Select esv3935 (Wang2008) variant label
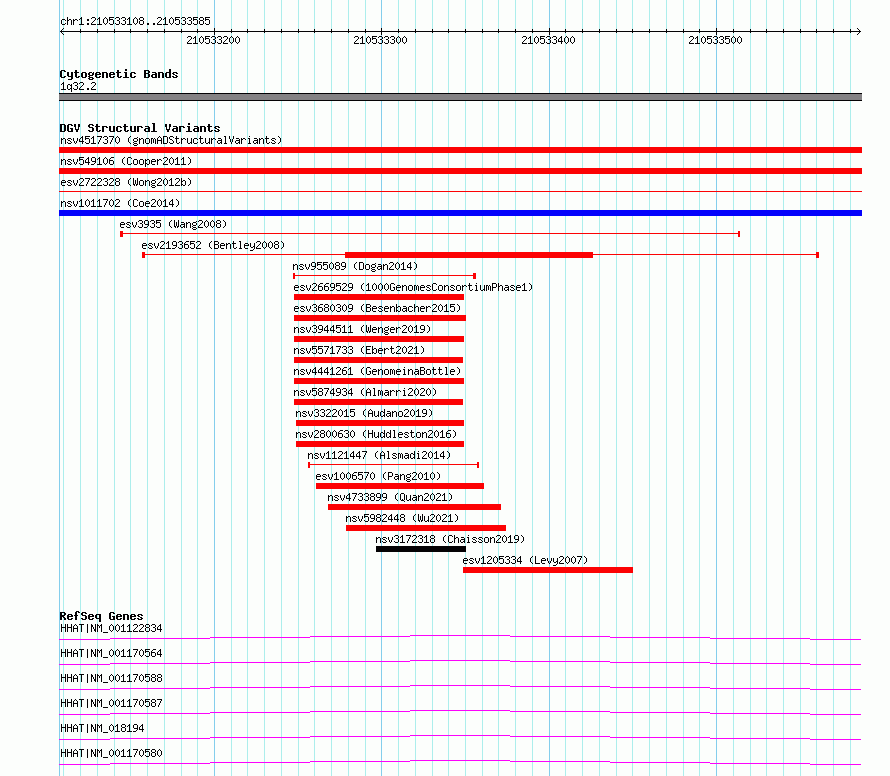The width and height of the screenshot is (890, 776). coord(173,224)
